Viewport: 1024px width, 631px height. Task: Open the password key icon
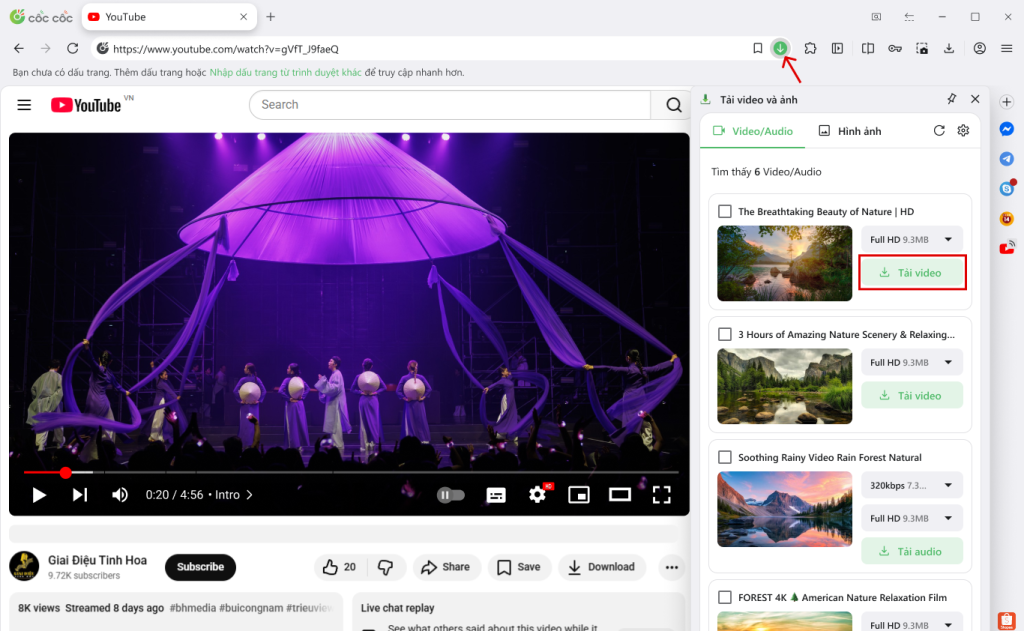point(895,48)
